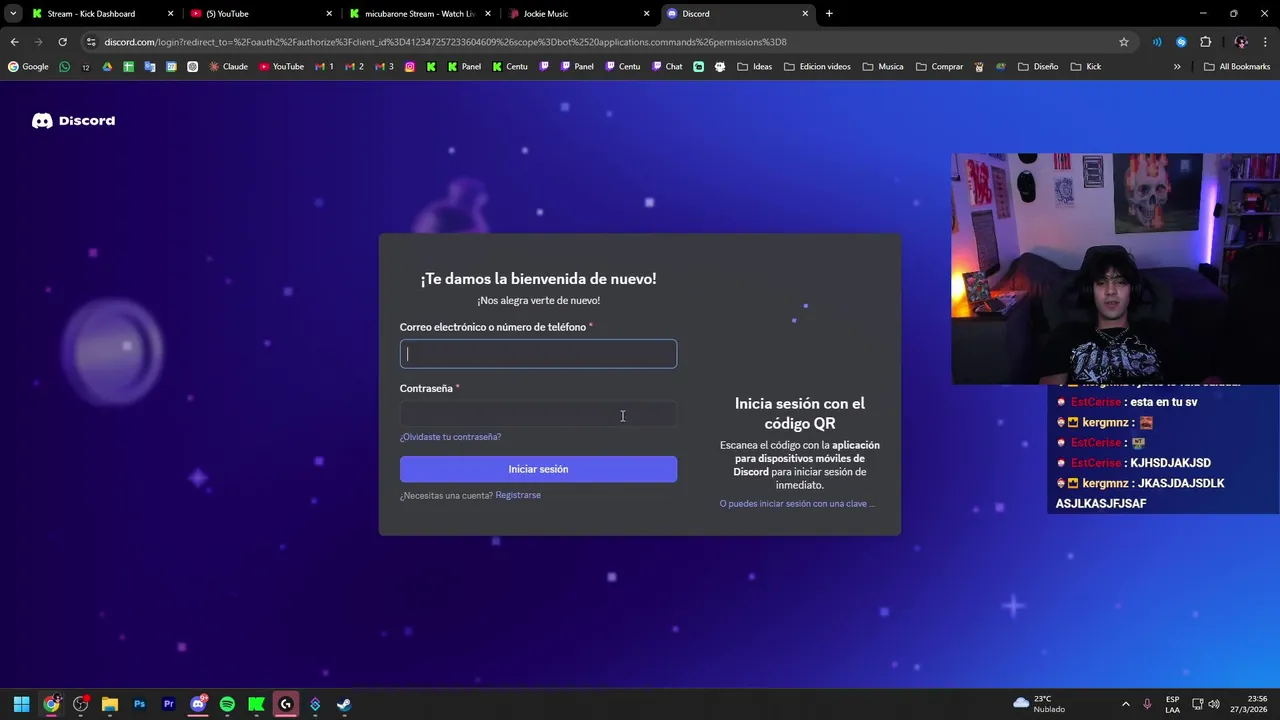Open the Chrome three-dot menu
Viewport: 1280px width, 720px height.
[1265, 42]
